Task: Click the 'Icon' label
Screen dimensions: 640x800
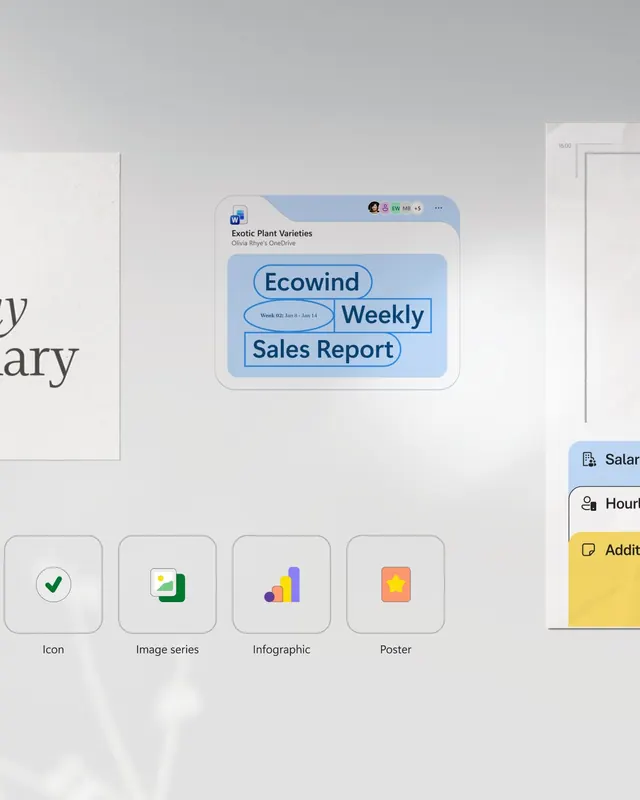Action: (x=53, y=649)
